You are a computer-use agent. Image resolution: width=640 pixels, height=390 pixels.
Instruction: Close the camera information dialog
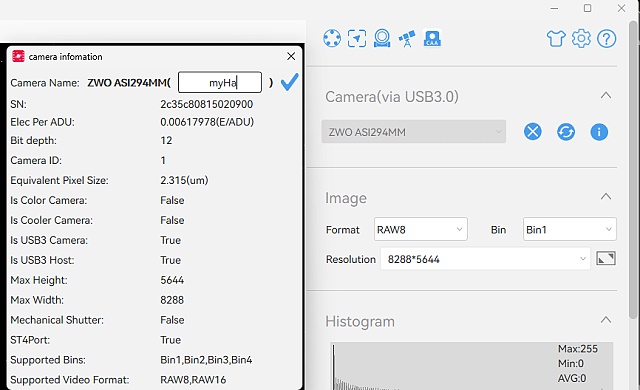point(291,56)
